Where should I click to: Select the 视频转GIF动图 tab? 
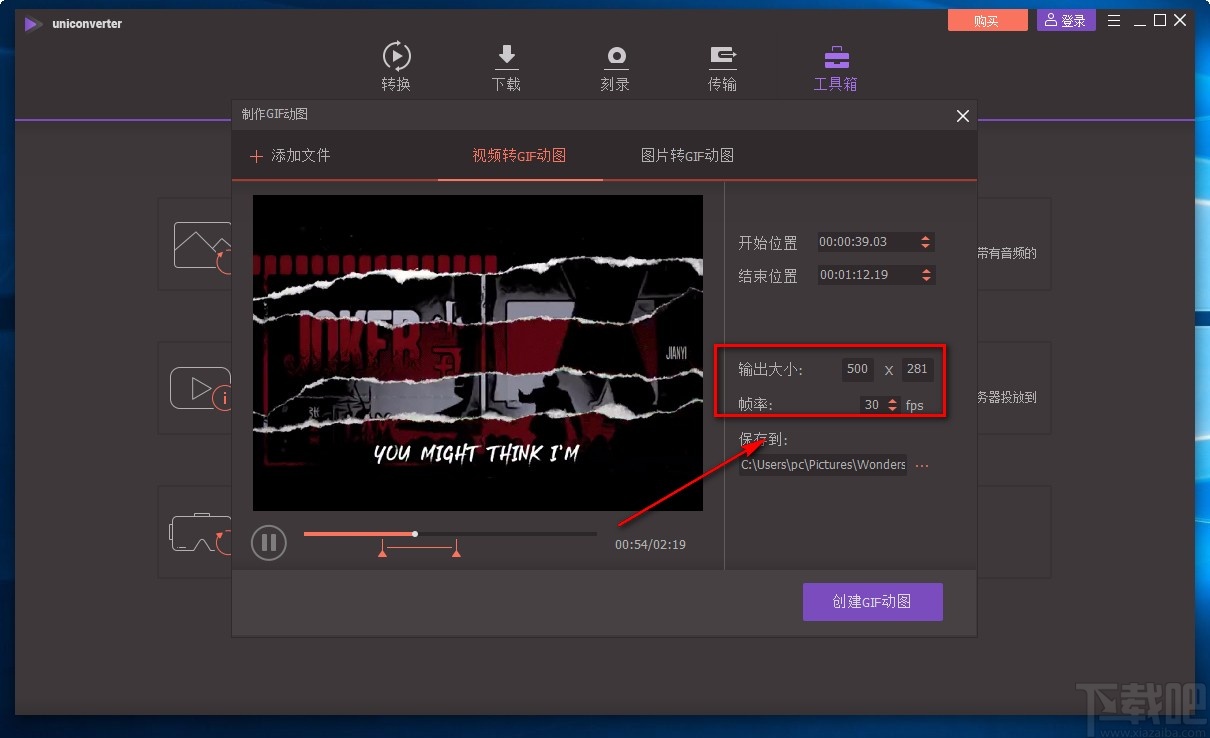coord(519,155)
